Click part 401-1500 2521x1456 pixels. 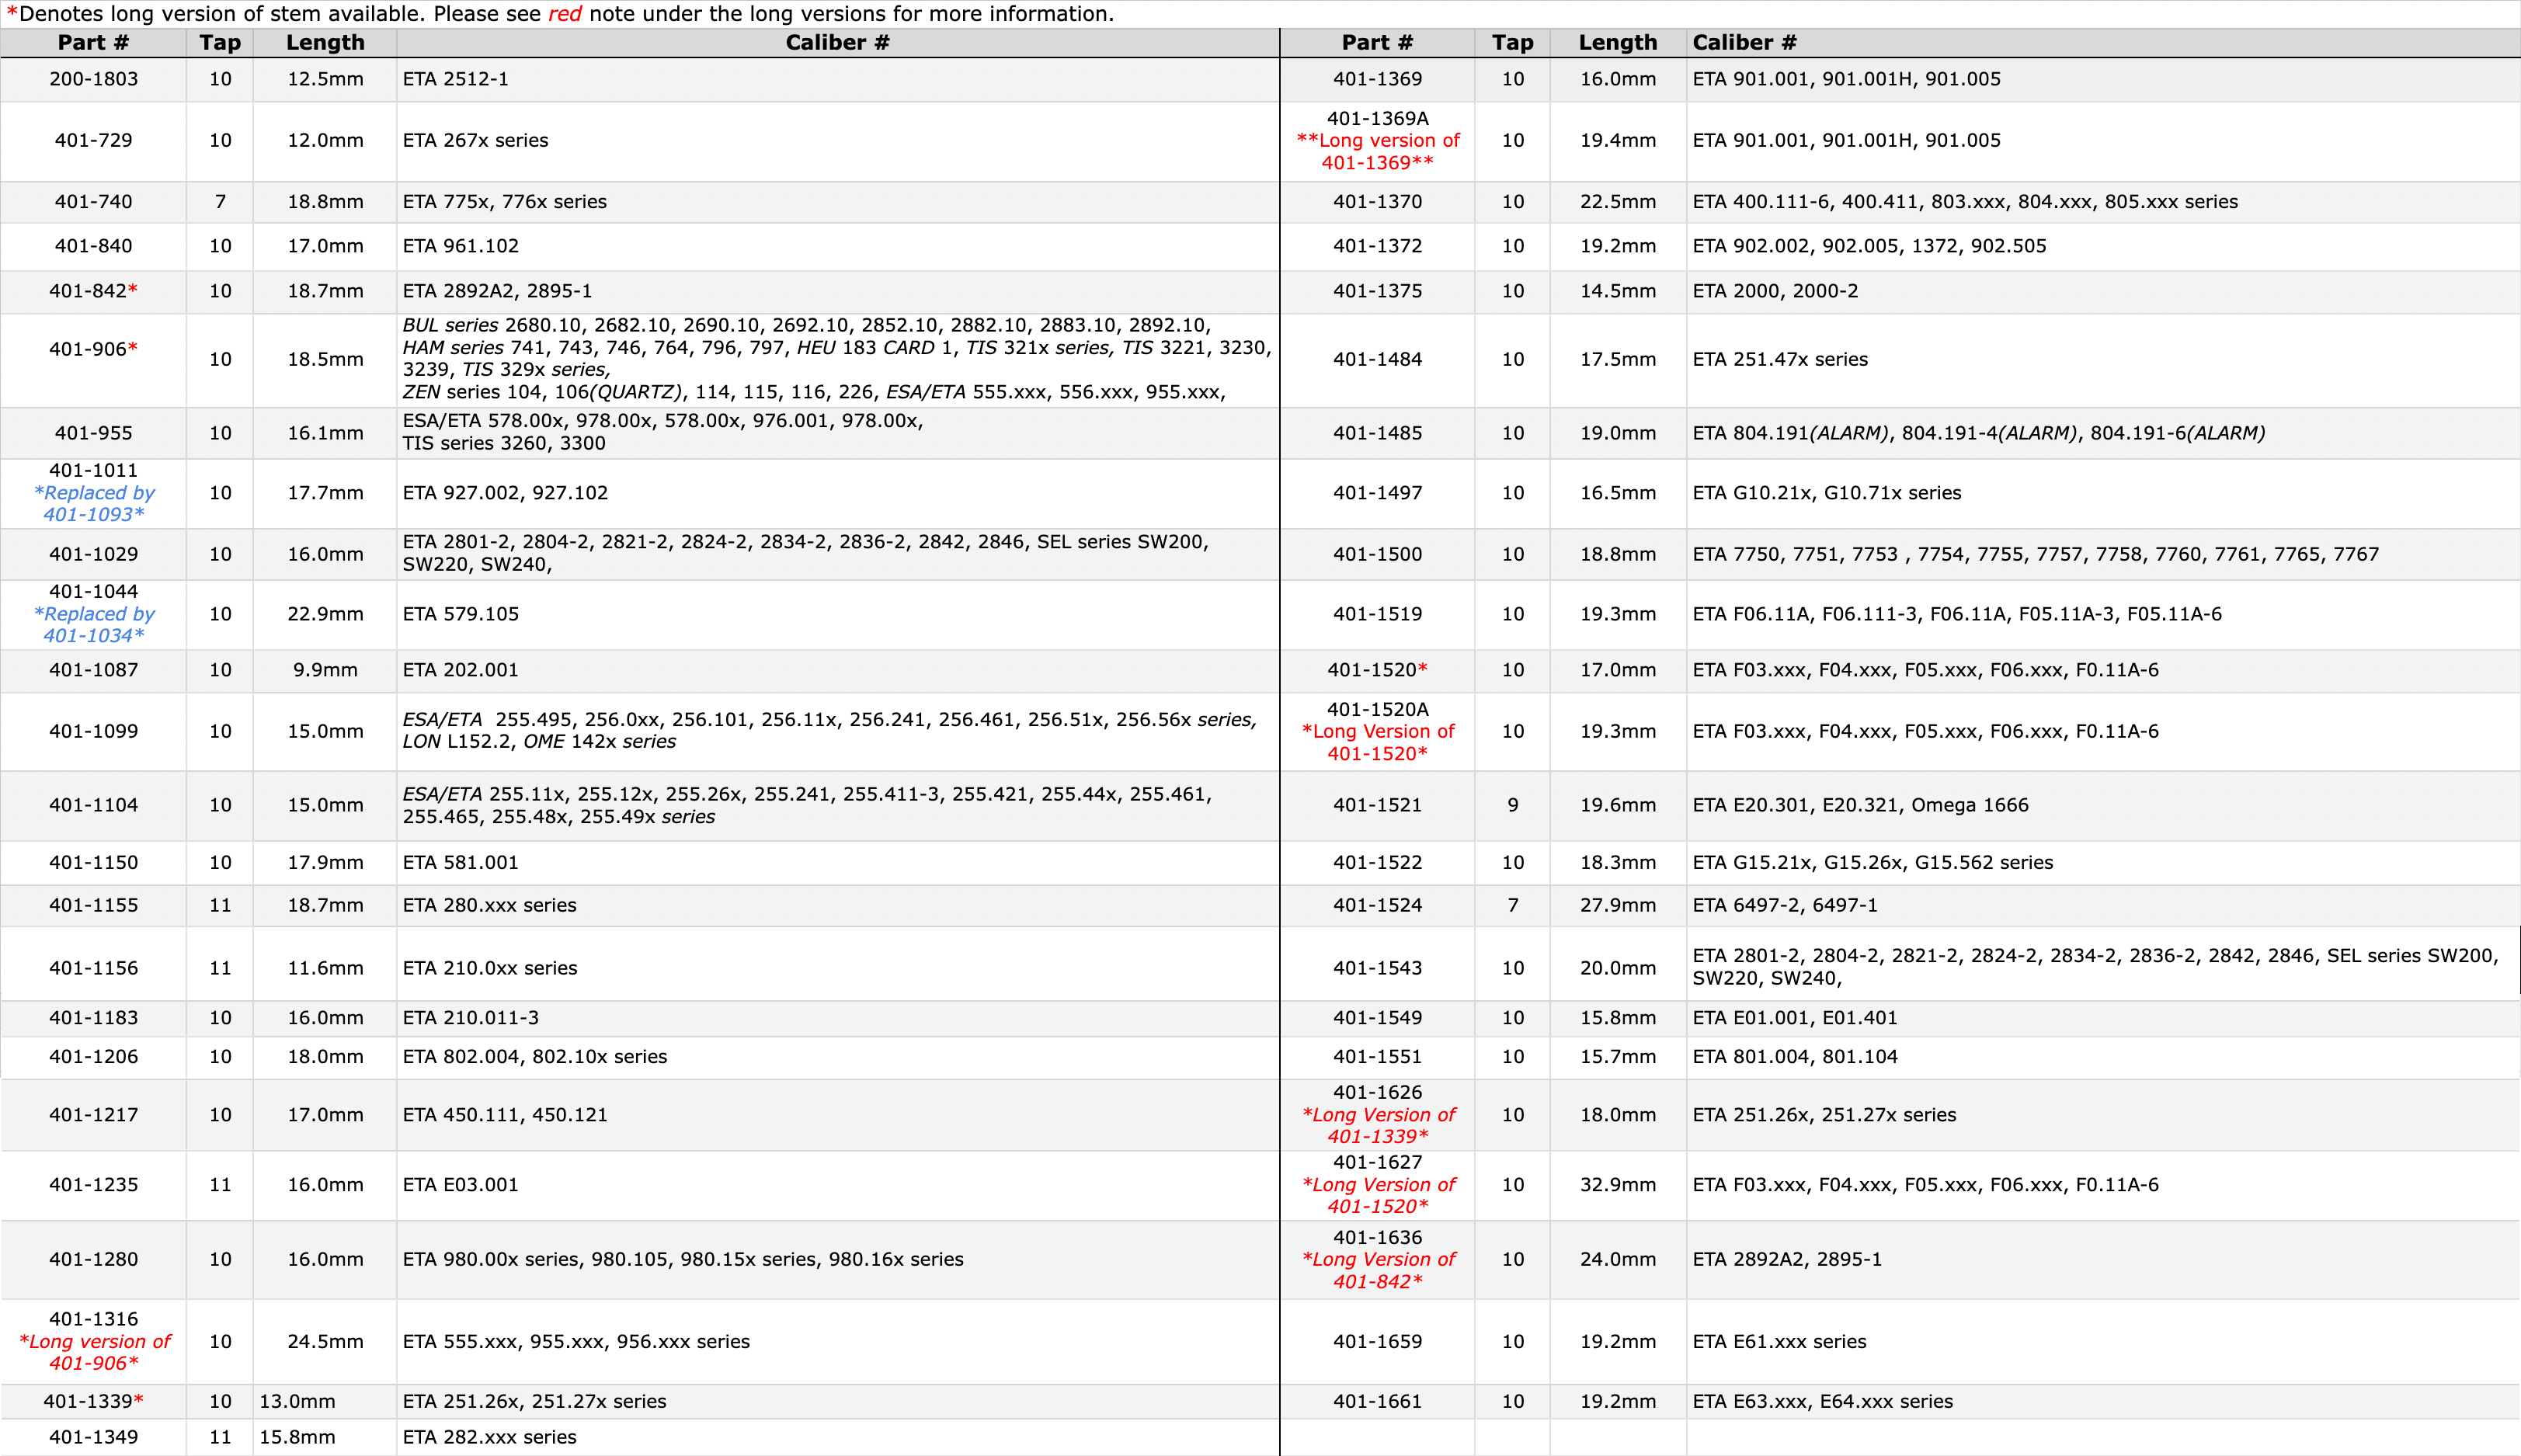pos(1377,554)
